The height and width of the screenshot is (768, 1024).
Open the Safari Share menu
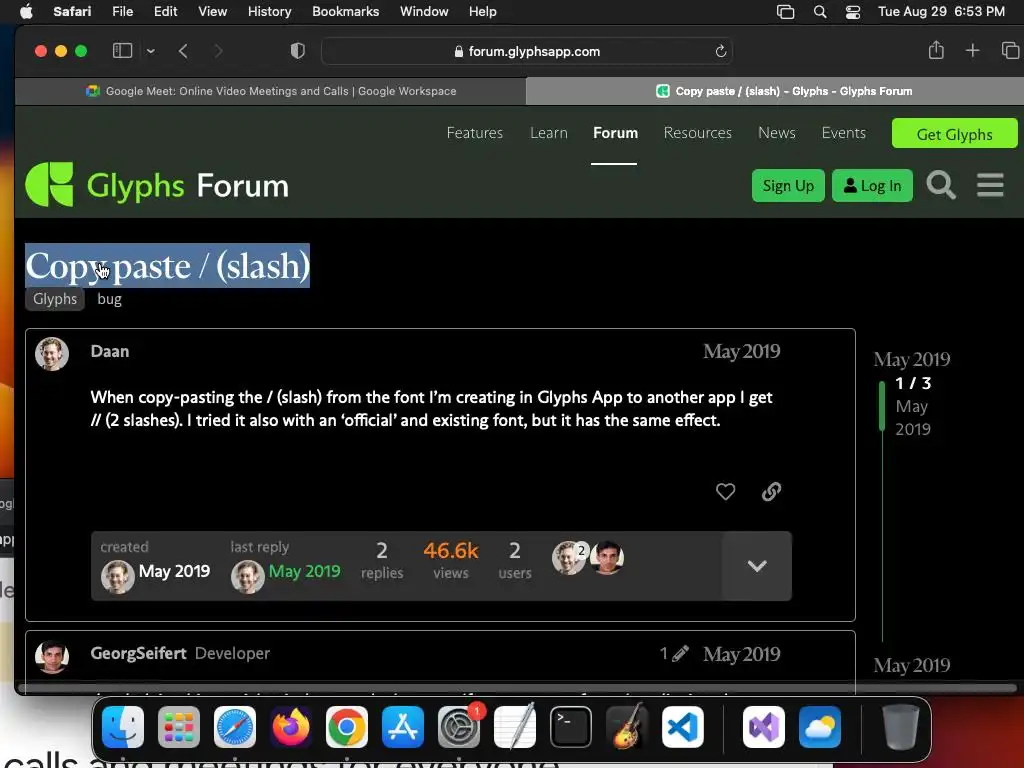(936, 50)
